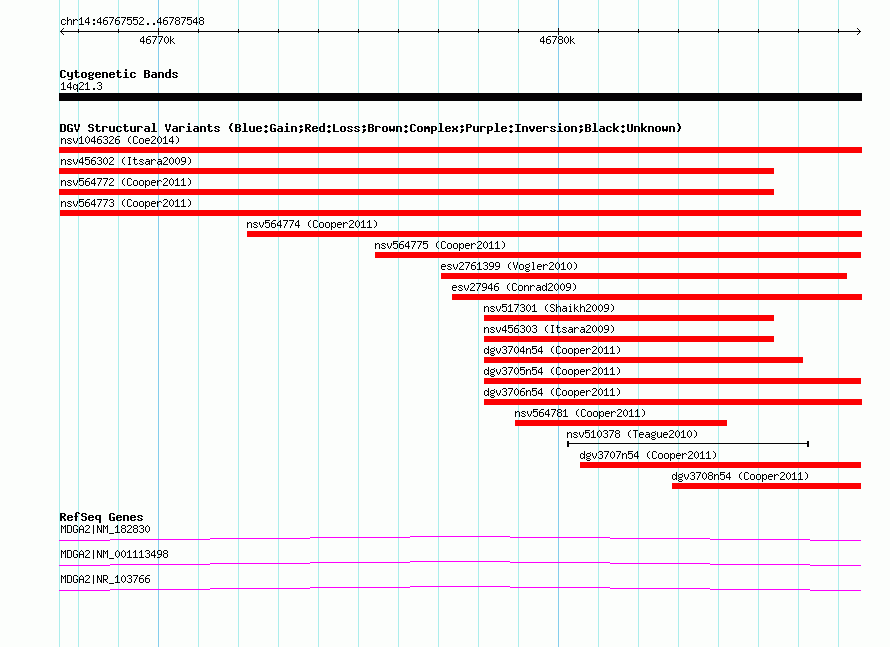The width and height of the screenshot is (890, 647).
Task: Open the MDGA2|NM_001113498 transcript label
Action: [x=115, y=554]
